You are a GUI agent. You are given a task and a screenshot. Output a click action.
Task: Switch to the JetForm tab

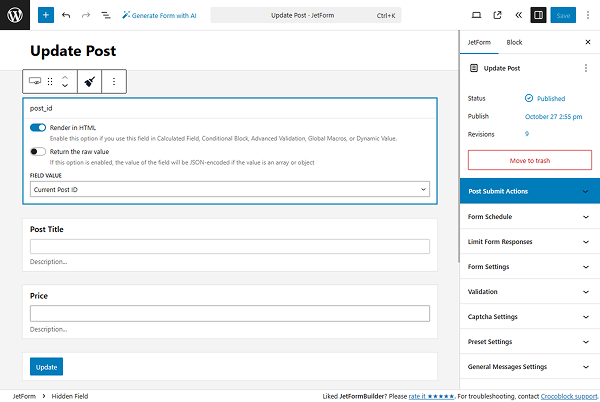(479, 42)
